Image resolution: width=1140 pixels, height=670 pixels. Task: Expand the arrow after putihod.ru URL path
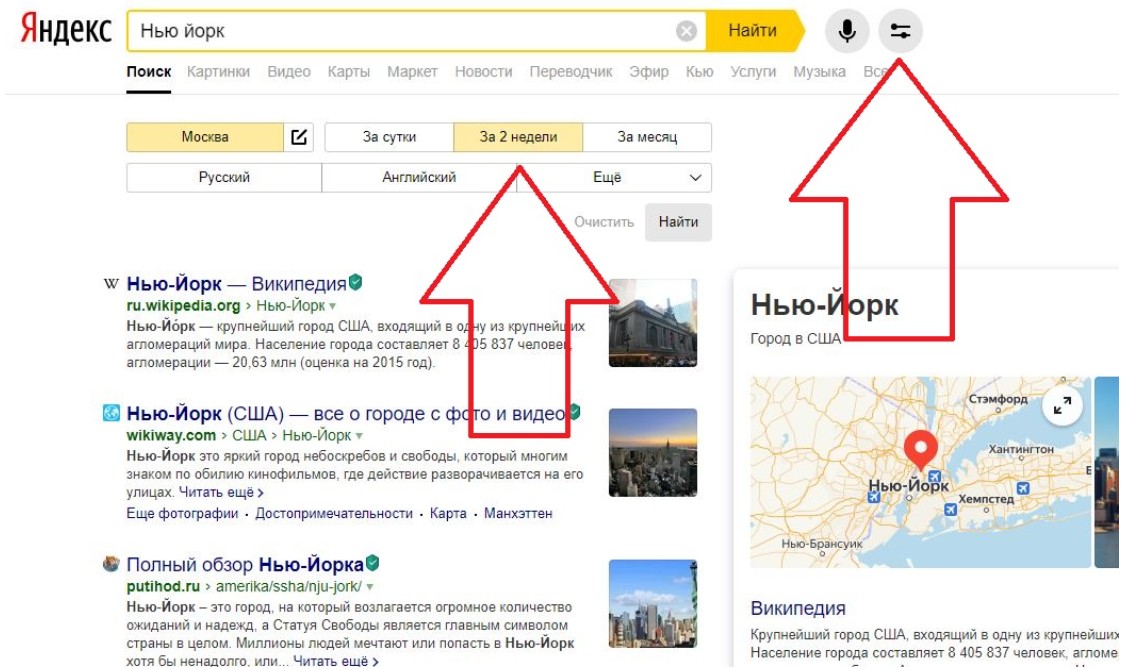click(369, 586)
